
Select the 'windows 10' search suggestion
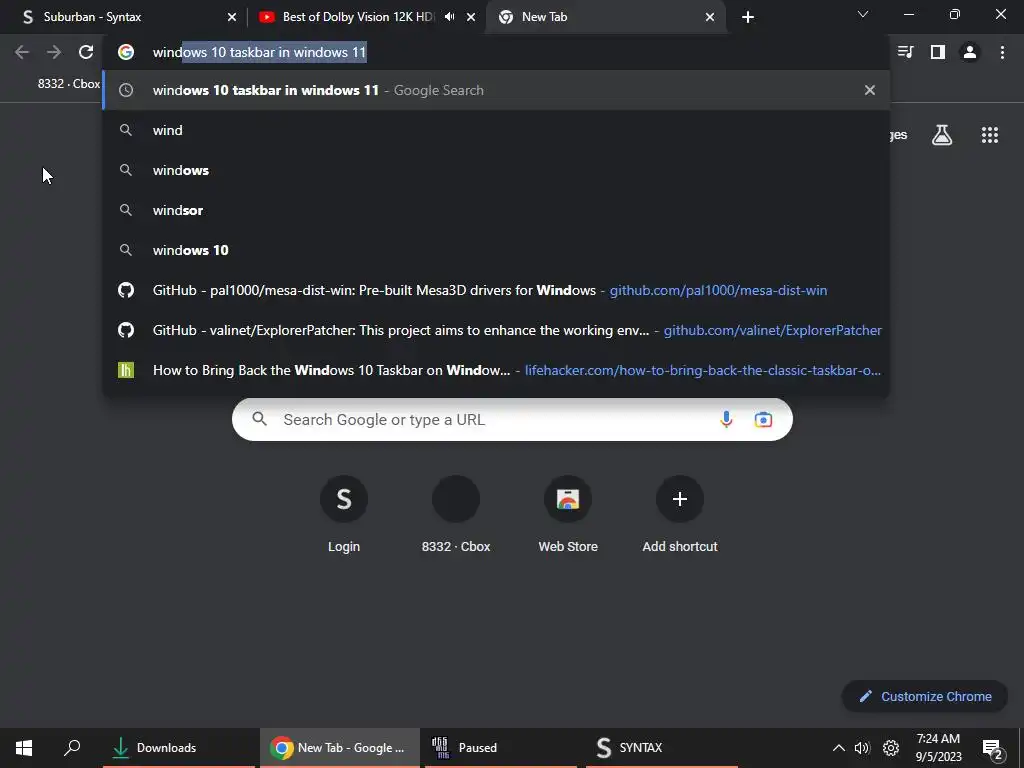(x=496, y=250)
